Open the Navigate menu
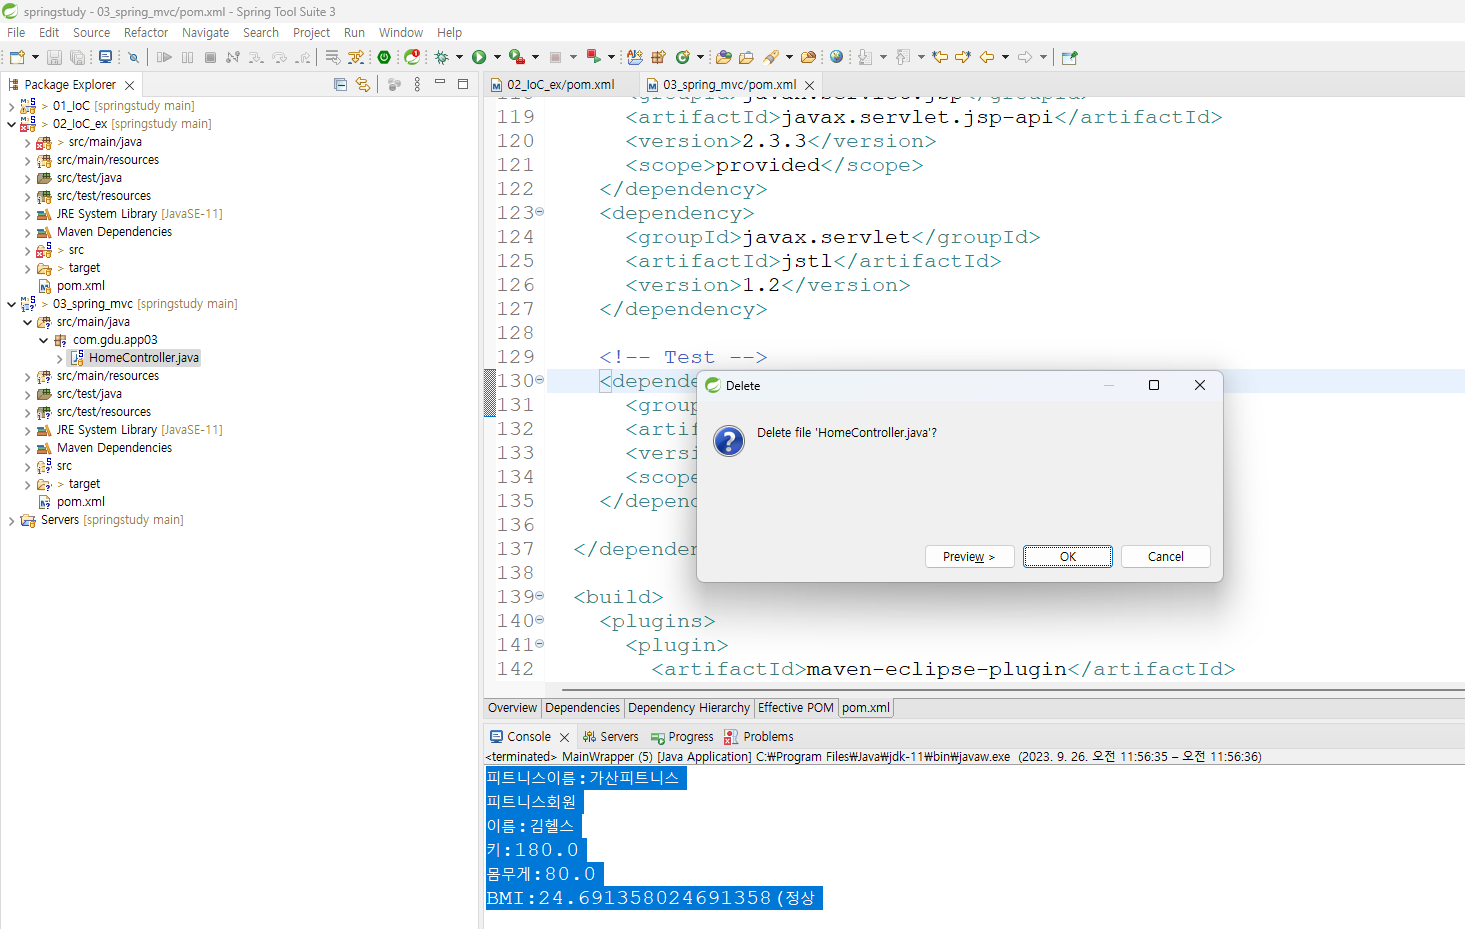The image size is (1465, 929). pos(205,33)
